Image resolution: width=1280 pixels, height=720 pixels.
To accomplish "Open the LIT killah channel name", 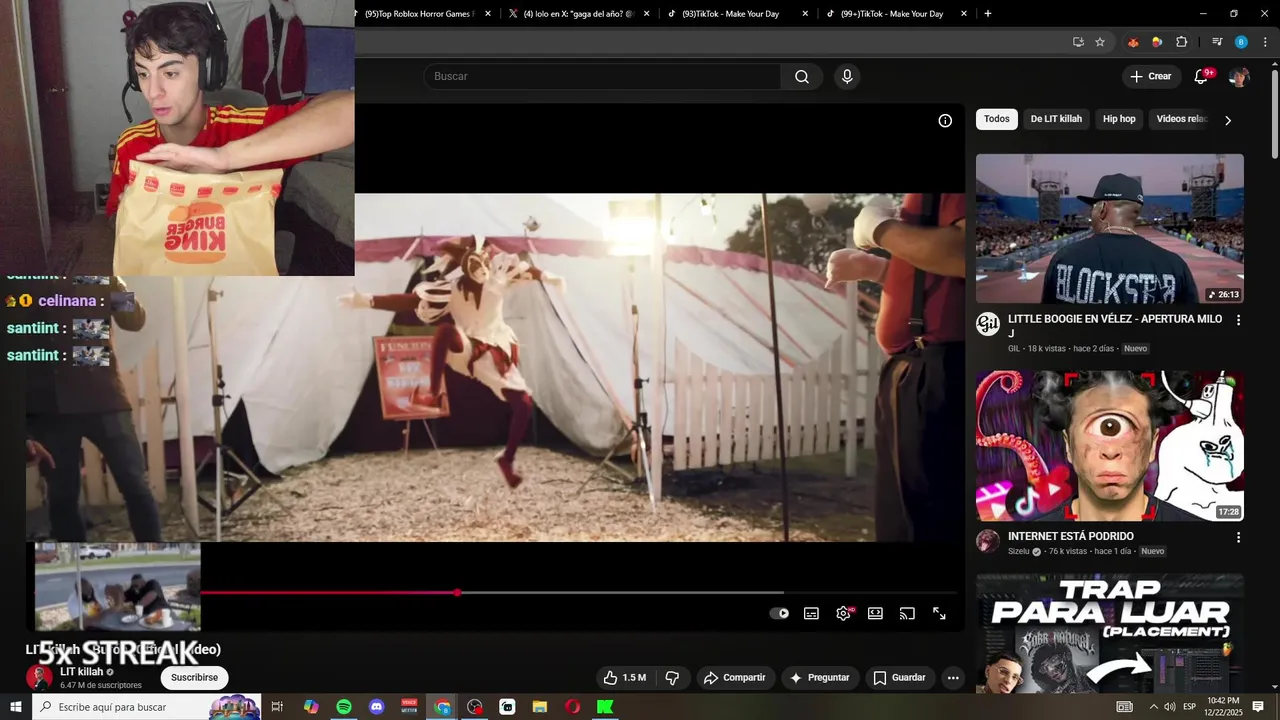I will coord(81,672).
